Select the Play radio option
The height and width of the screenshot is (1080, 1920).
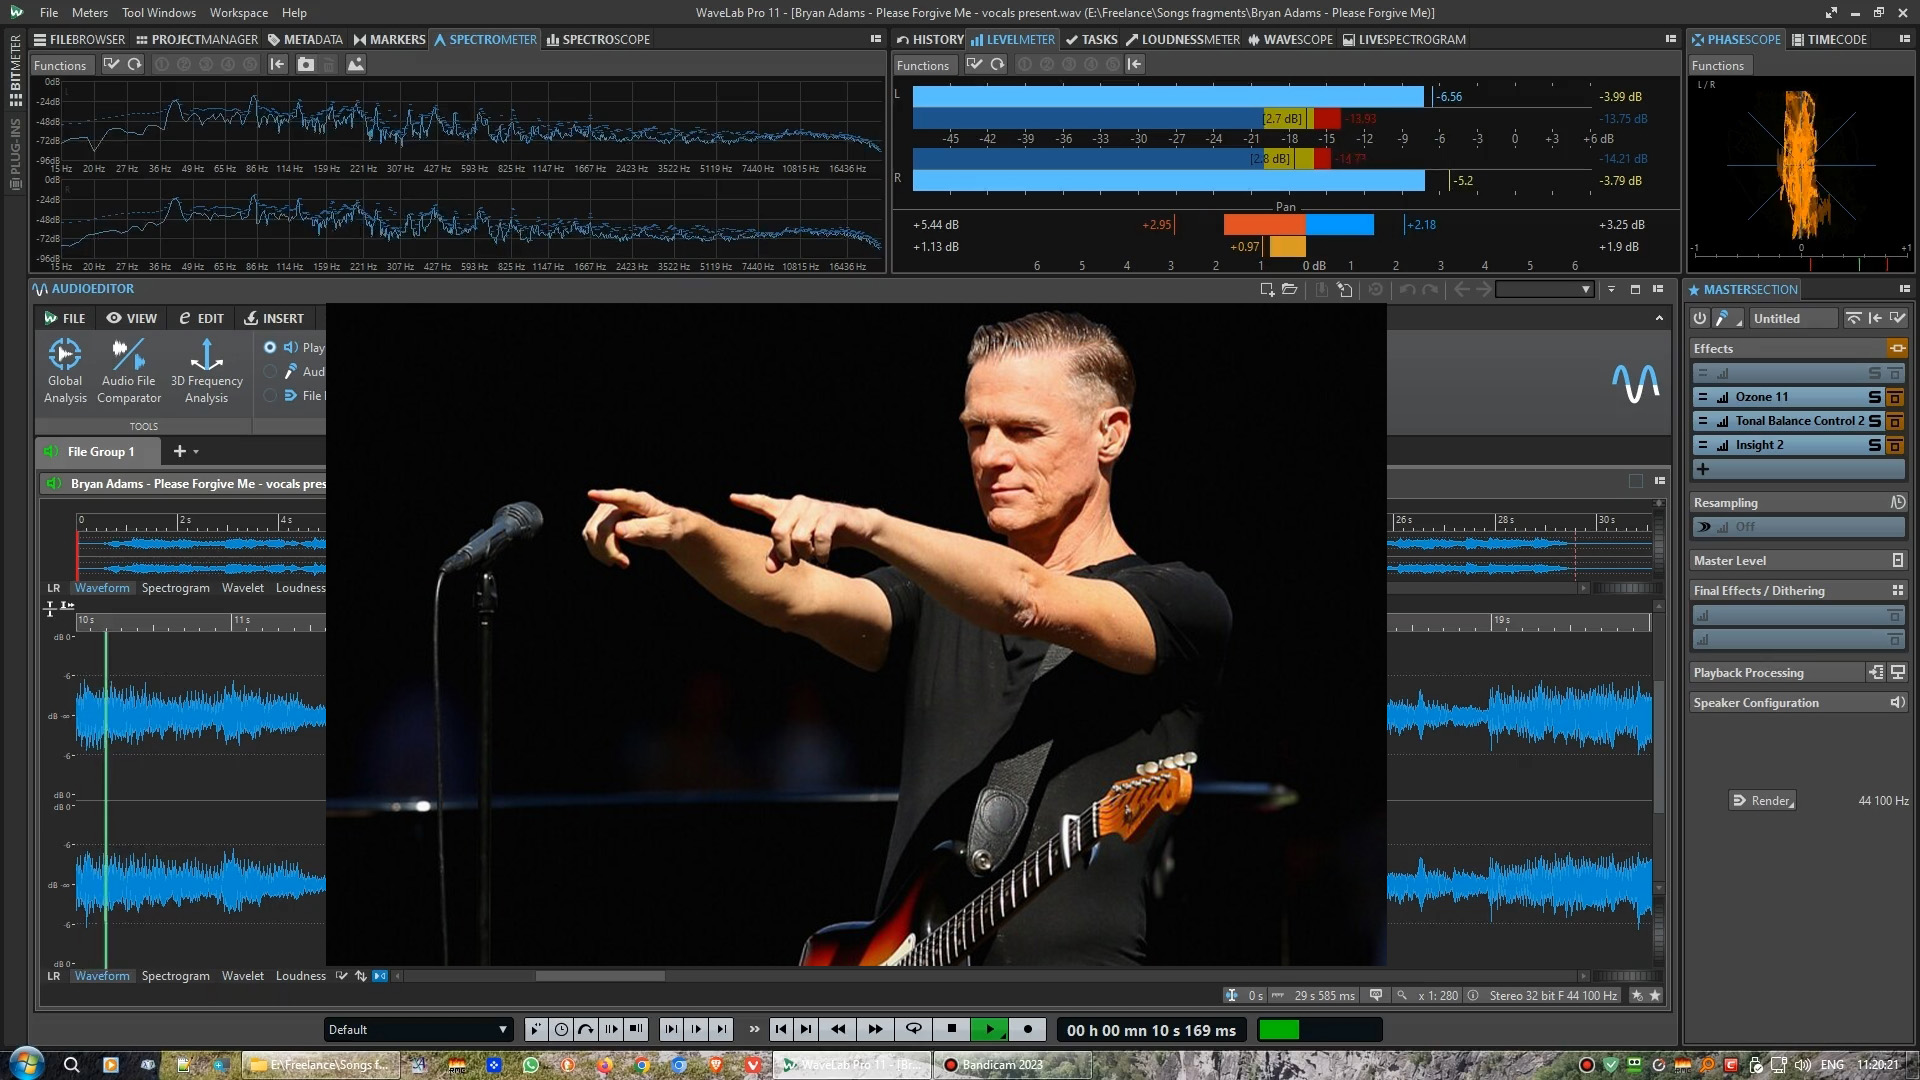[270, 347]
